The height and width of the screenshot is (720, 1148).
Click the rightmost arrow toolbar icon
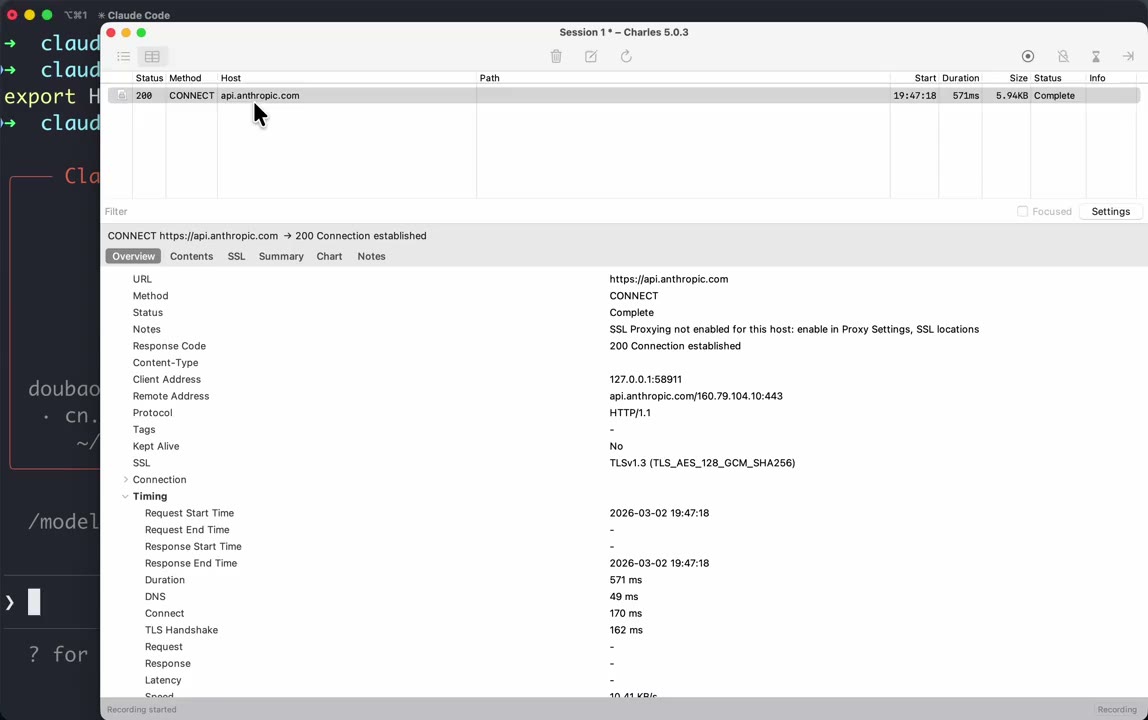pyautogui.click(x=1128, y=57)
